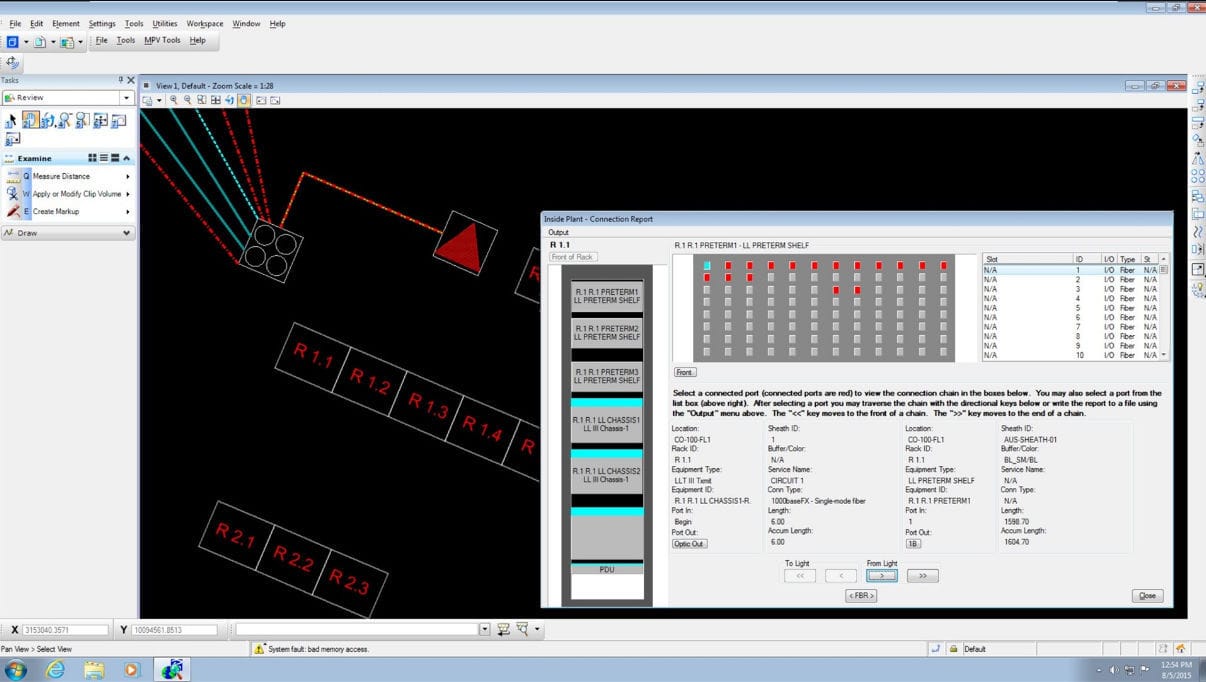The width and height of the screenshot is (1206, 682).
Task: Activate the Zoom Out tool
Action: click(x=187, y=100)
